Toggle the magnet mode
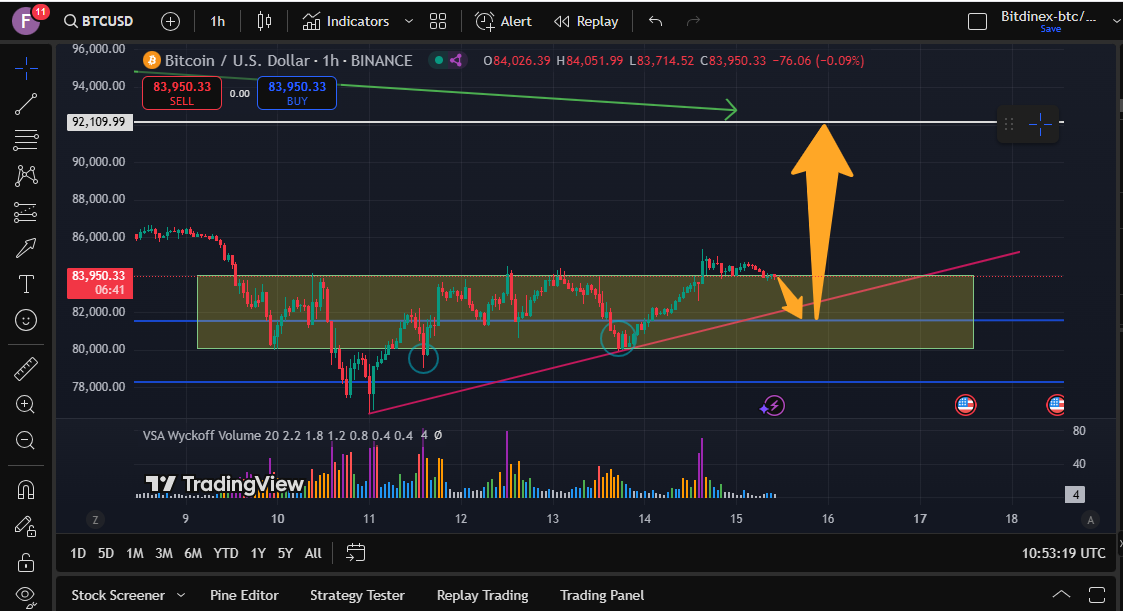This screenshot has height=611, width=1123. (x=26, y=490)
